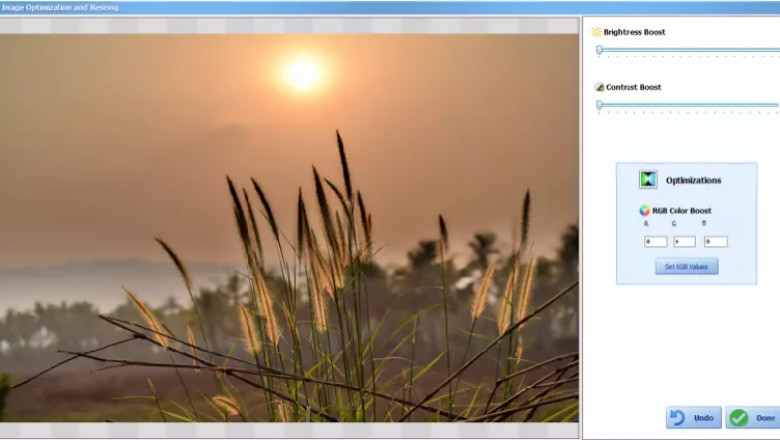Click the middle of the Contrast Boost track
This screenshot has width=780, height=440.
point(689,104)
